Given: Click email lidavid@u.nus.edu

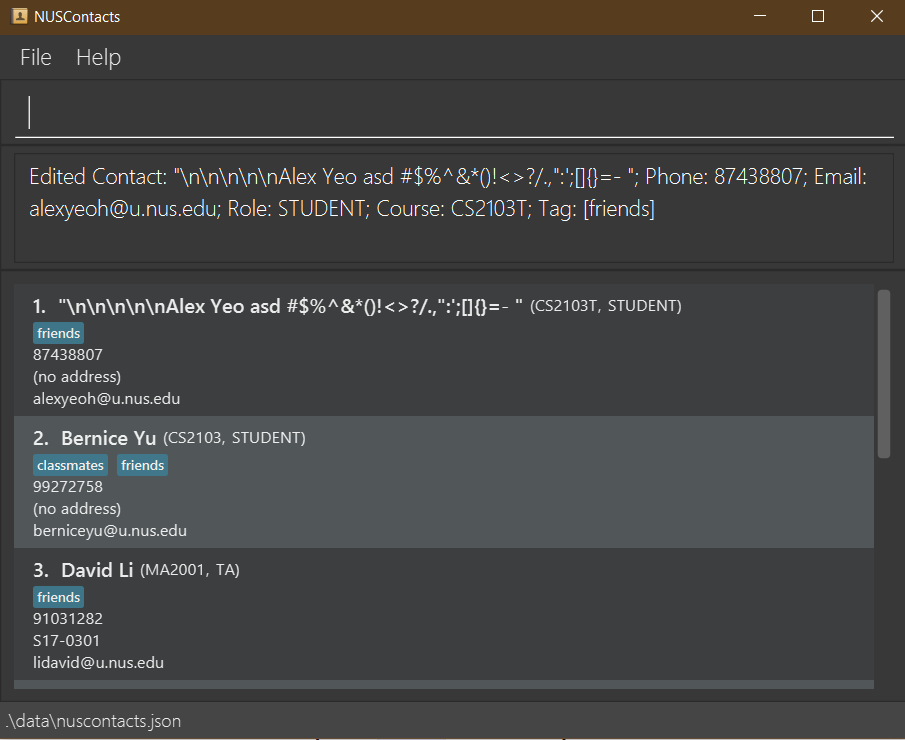Looking at the screenshot, I should [99, 663].
